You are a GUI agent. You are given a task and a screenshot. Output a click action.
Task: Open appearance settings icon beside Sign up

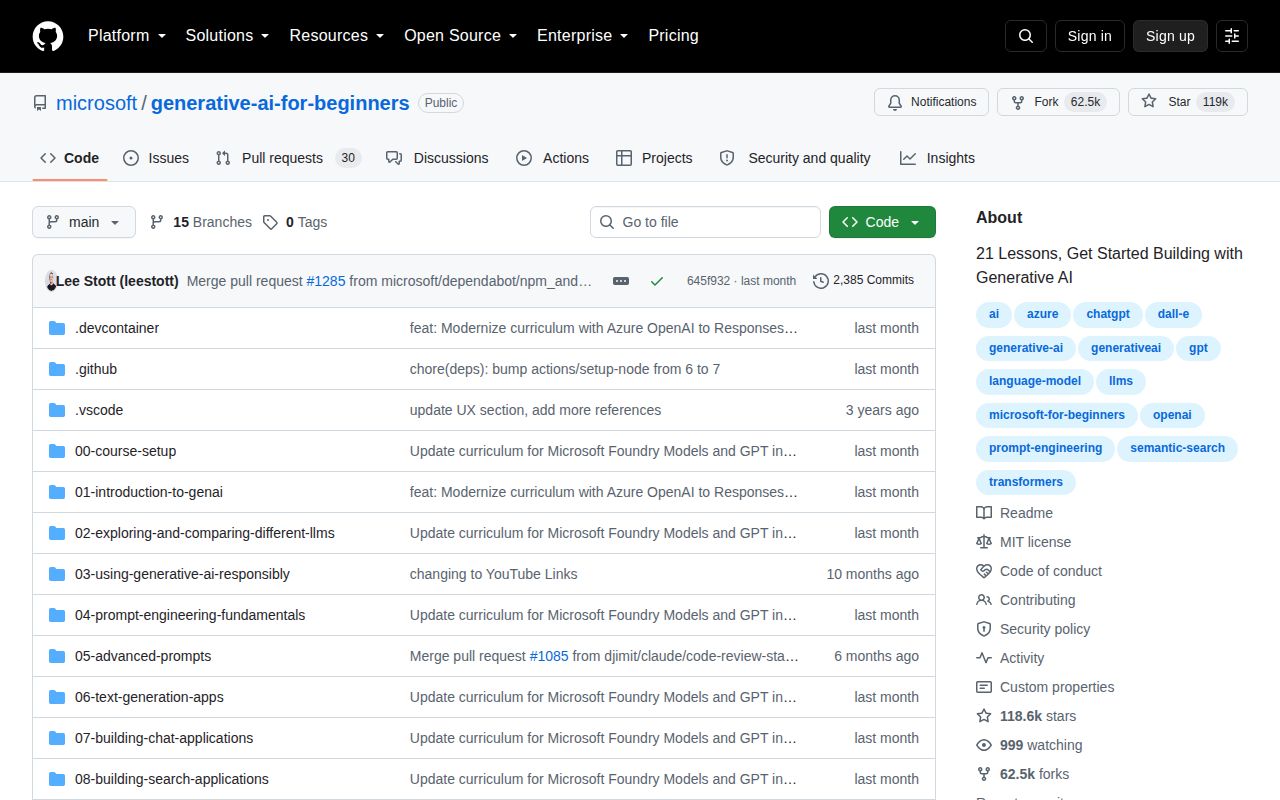click(x=1232, y=36)
